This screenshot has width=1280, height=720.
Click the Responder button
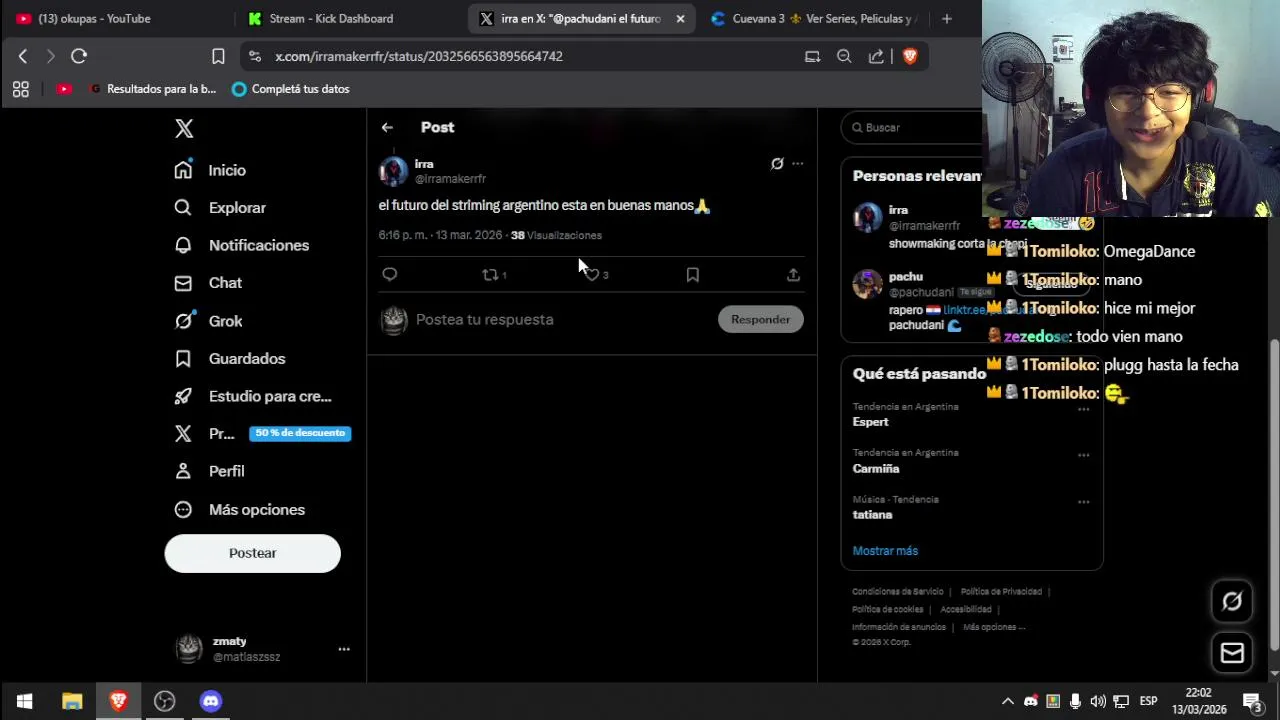pos(760,319)
